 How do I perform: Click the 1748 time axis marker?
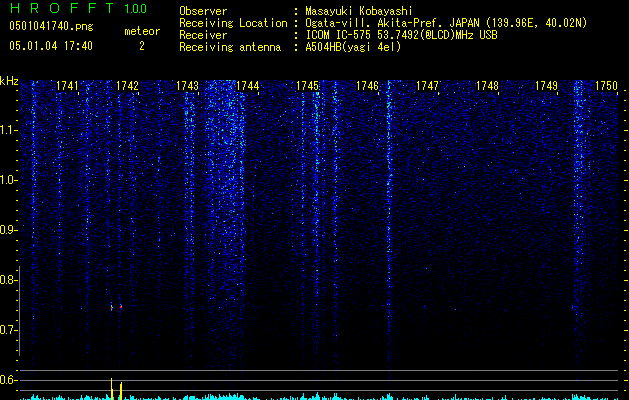click(487, 86)
